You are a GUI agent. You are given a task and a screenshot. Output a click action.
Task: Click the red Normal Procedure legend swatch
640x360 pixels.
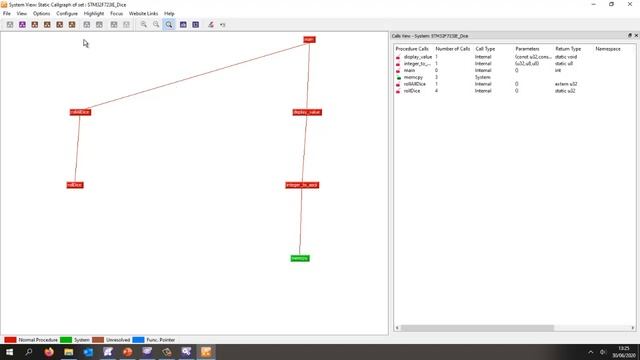coord(10,340)
